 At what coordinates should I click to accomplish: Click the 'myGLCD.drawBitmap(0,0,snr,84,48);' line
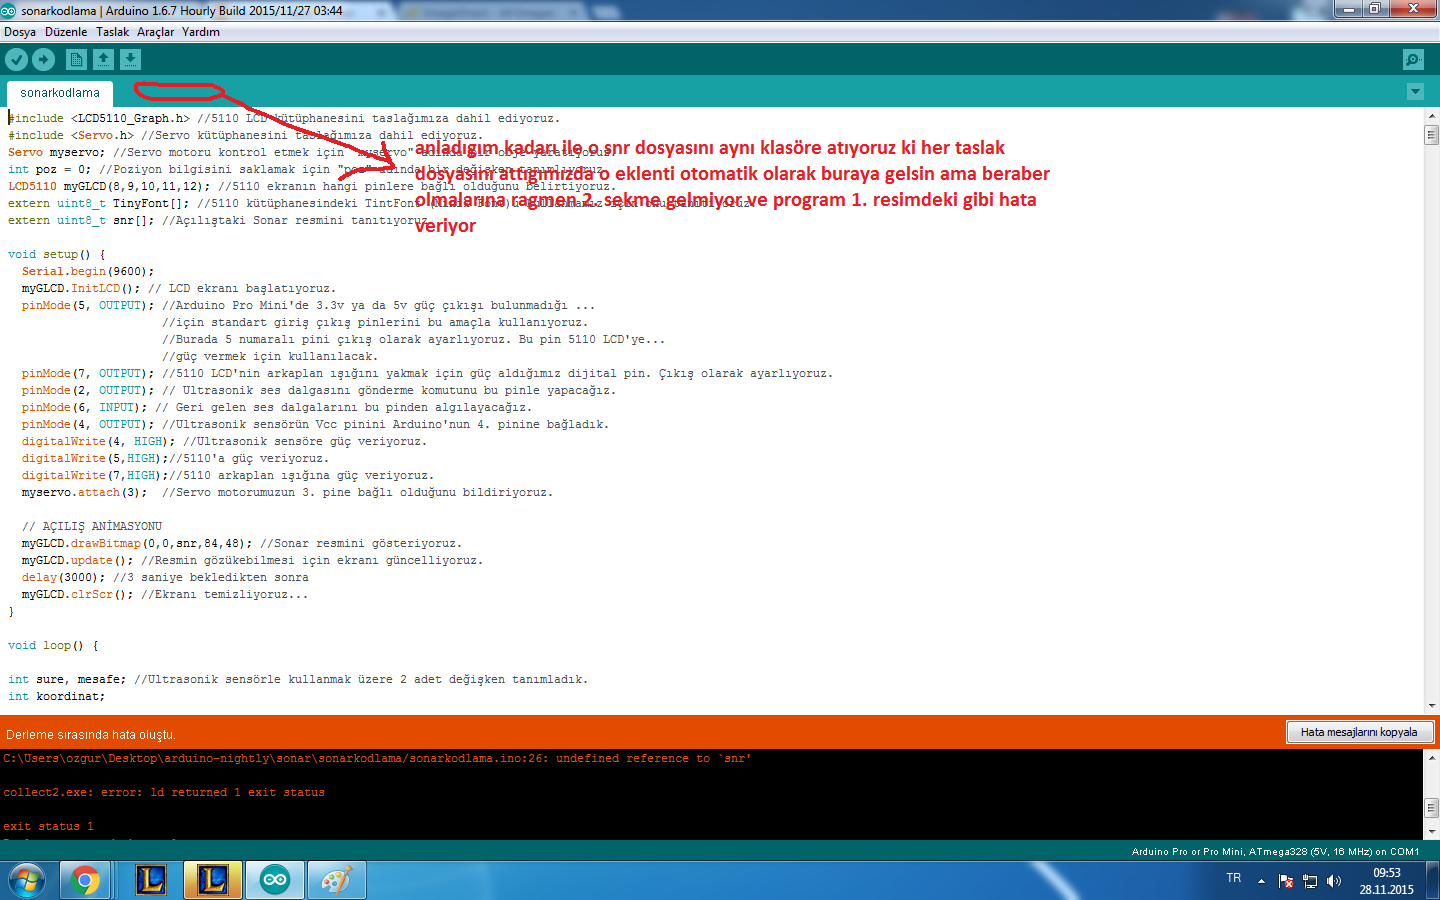(x=242, y=543)
